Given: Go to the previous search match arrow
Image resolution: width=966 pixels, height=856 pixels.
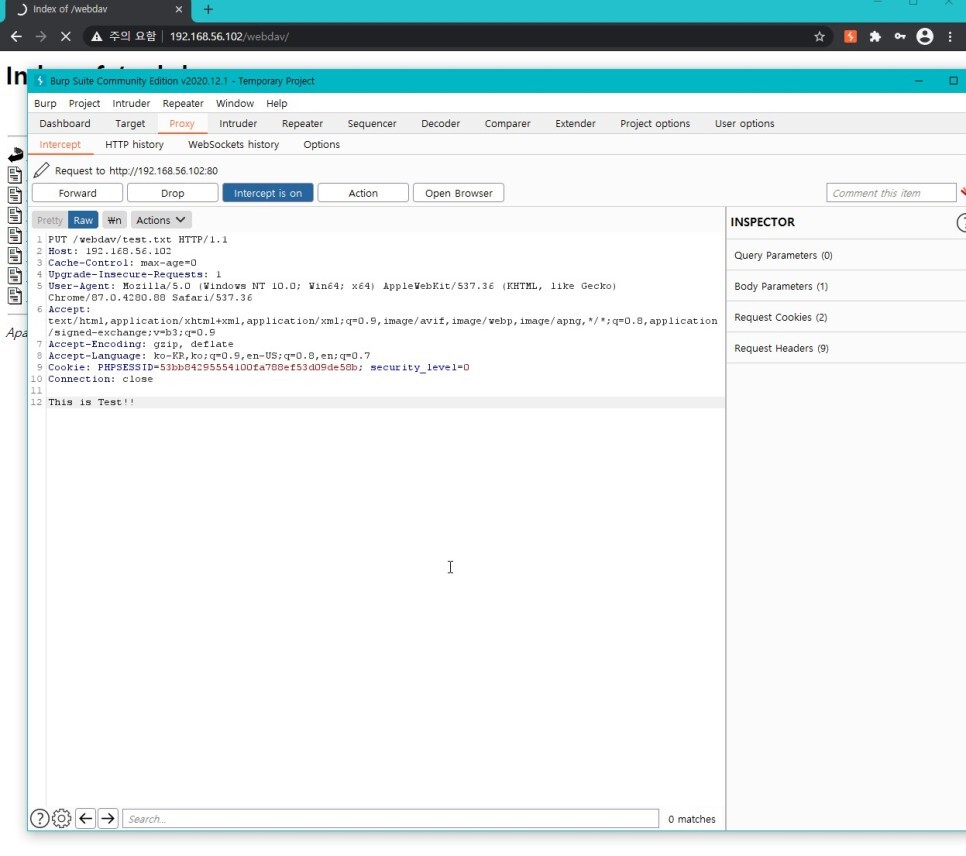Looking at the screenshot, I should pyautogui.click(x=86, y=818).
